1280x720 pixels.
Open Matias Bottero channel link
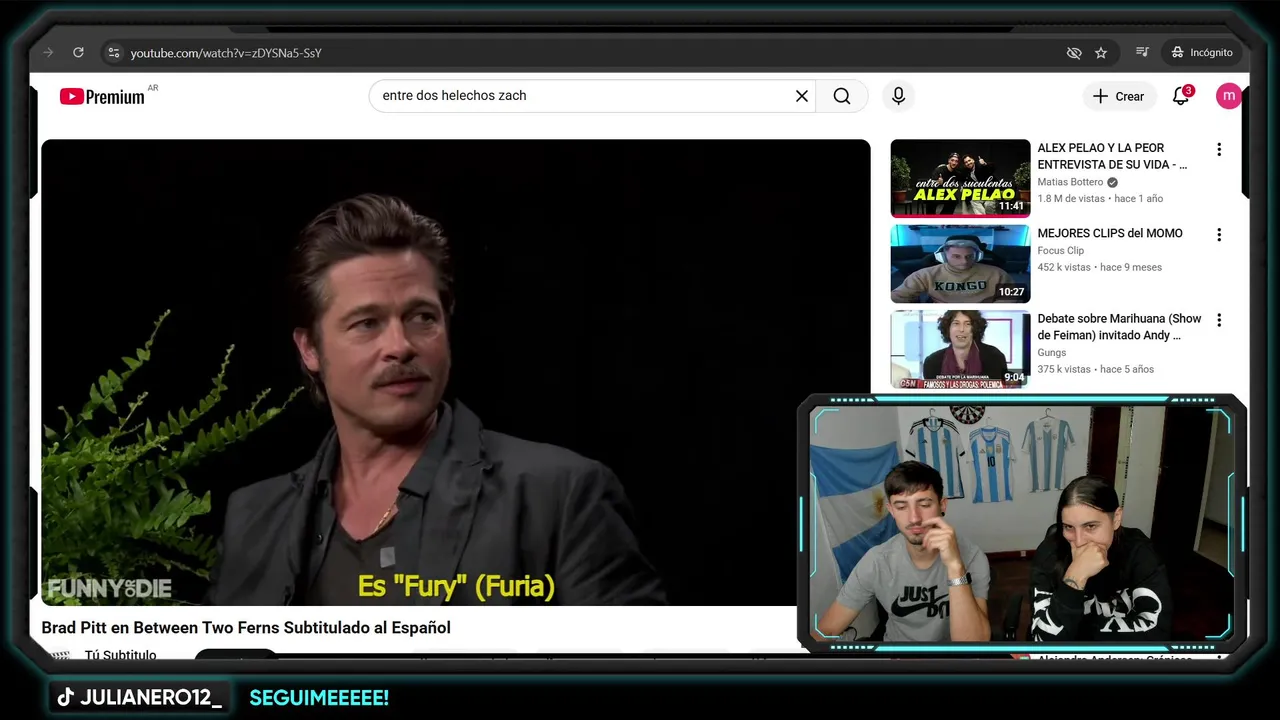click(1070, 182)
